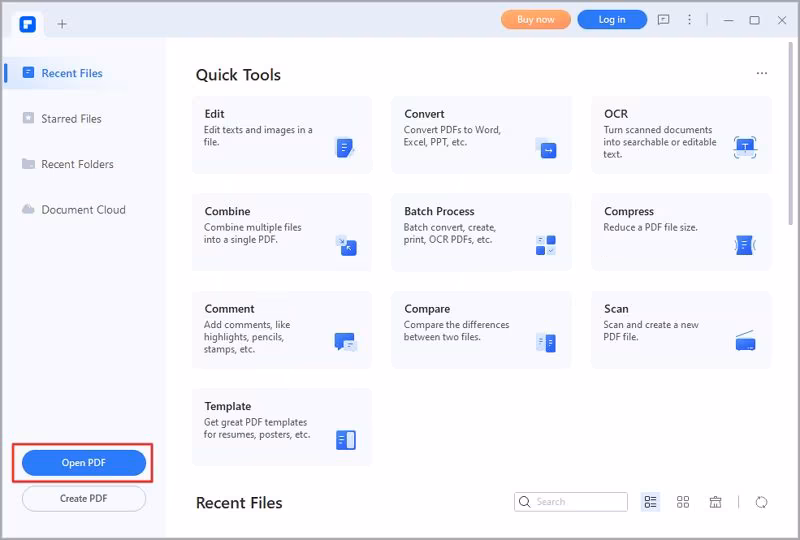Open Quick Tools more options menu

tap(762, 74)
